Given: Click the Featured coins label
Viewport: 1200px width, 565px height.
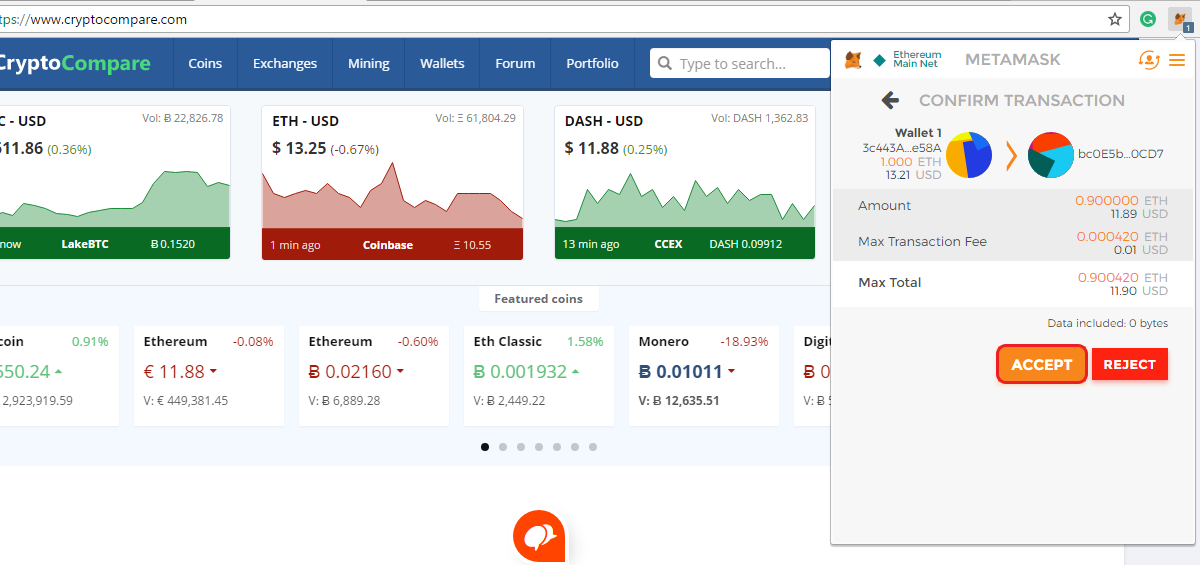Looking at the screenshot, I should tap(538, 298).
